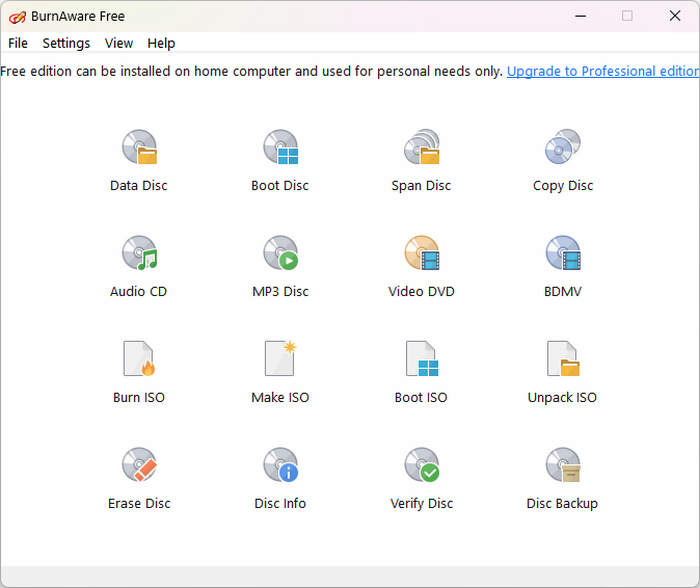
Task: Start the Copy Disc tool icon
Action: [562, 147]
